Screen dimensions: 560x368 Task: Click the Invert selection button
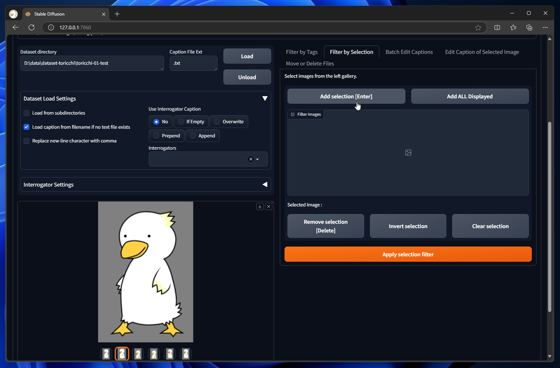click(408, 226)
